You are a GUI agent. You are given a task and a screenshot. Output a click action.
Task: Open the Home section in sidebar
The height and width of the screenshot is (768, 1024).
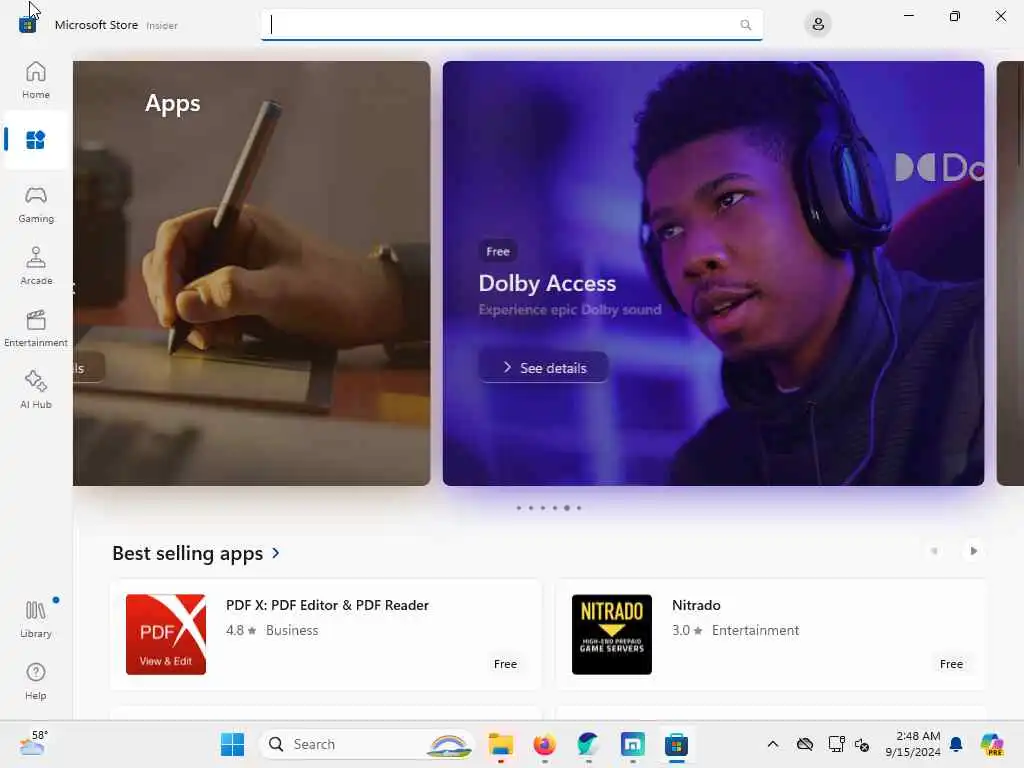click(36, 80)
